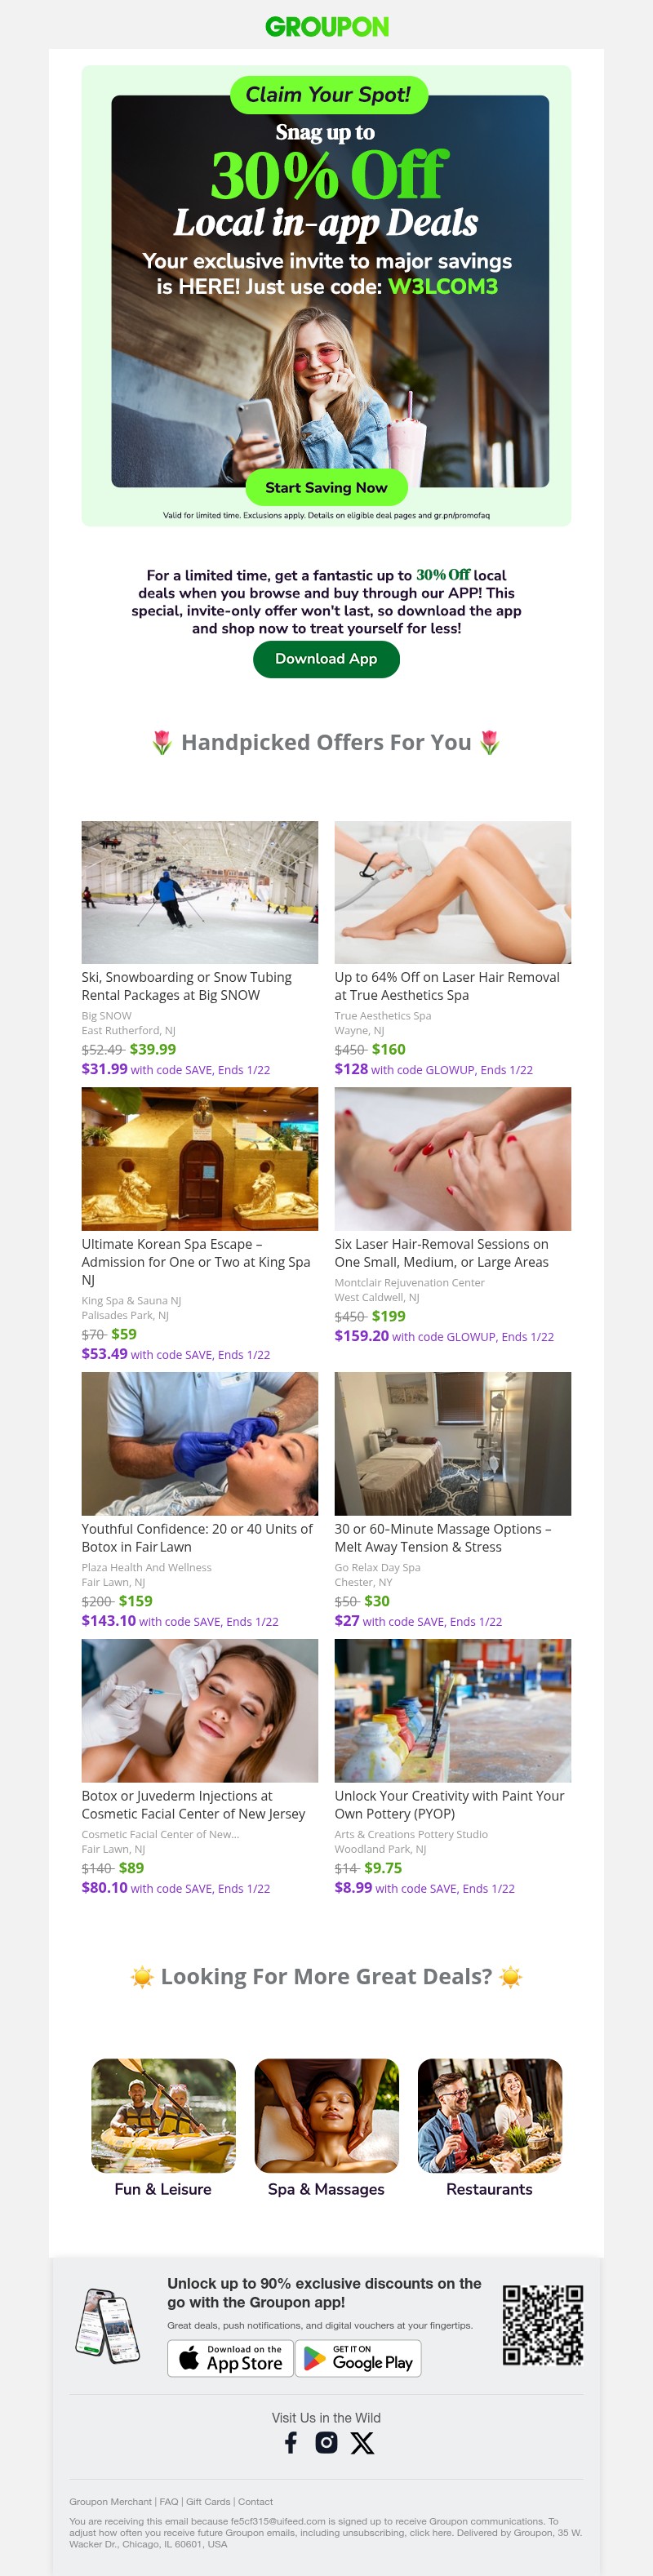Click the Groupon logo at the top
The height and width of the screenshot is (2576, 653).
click(326, 25)
